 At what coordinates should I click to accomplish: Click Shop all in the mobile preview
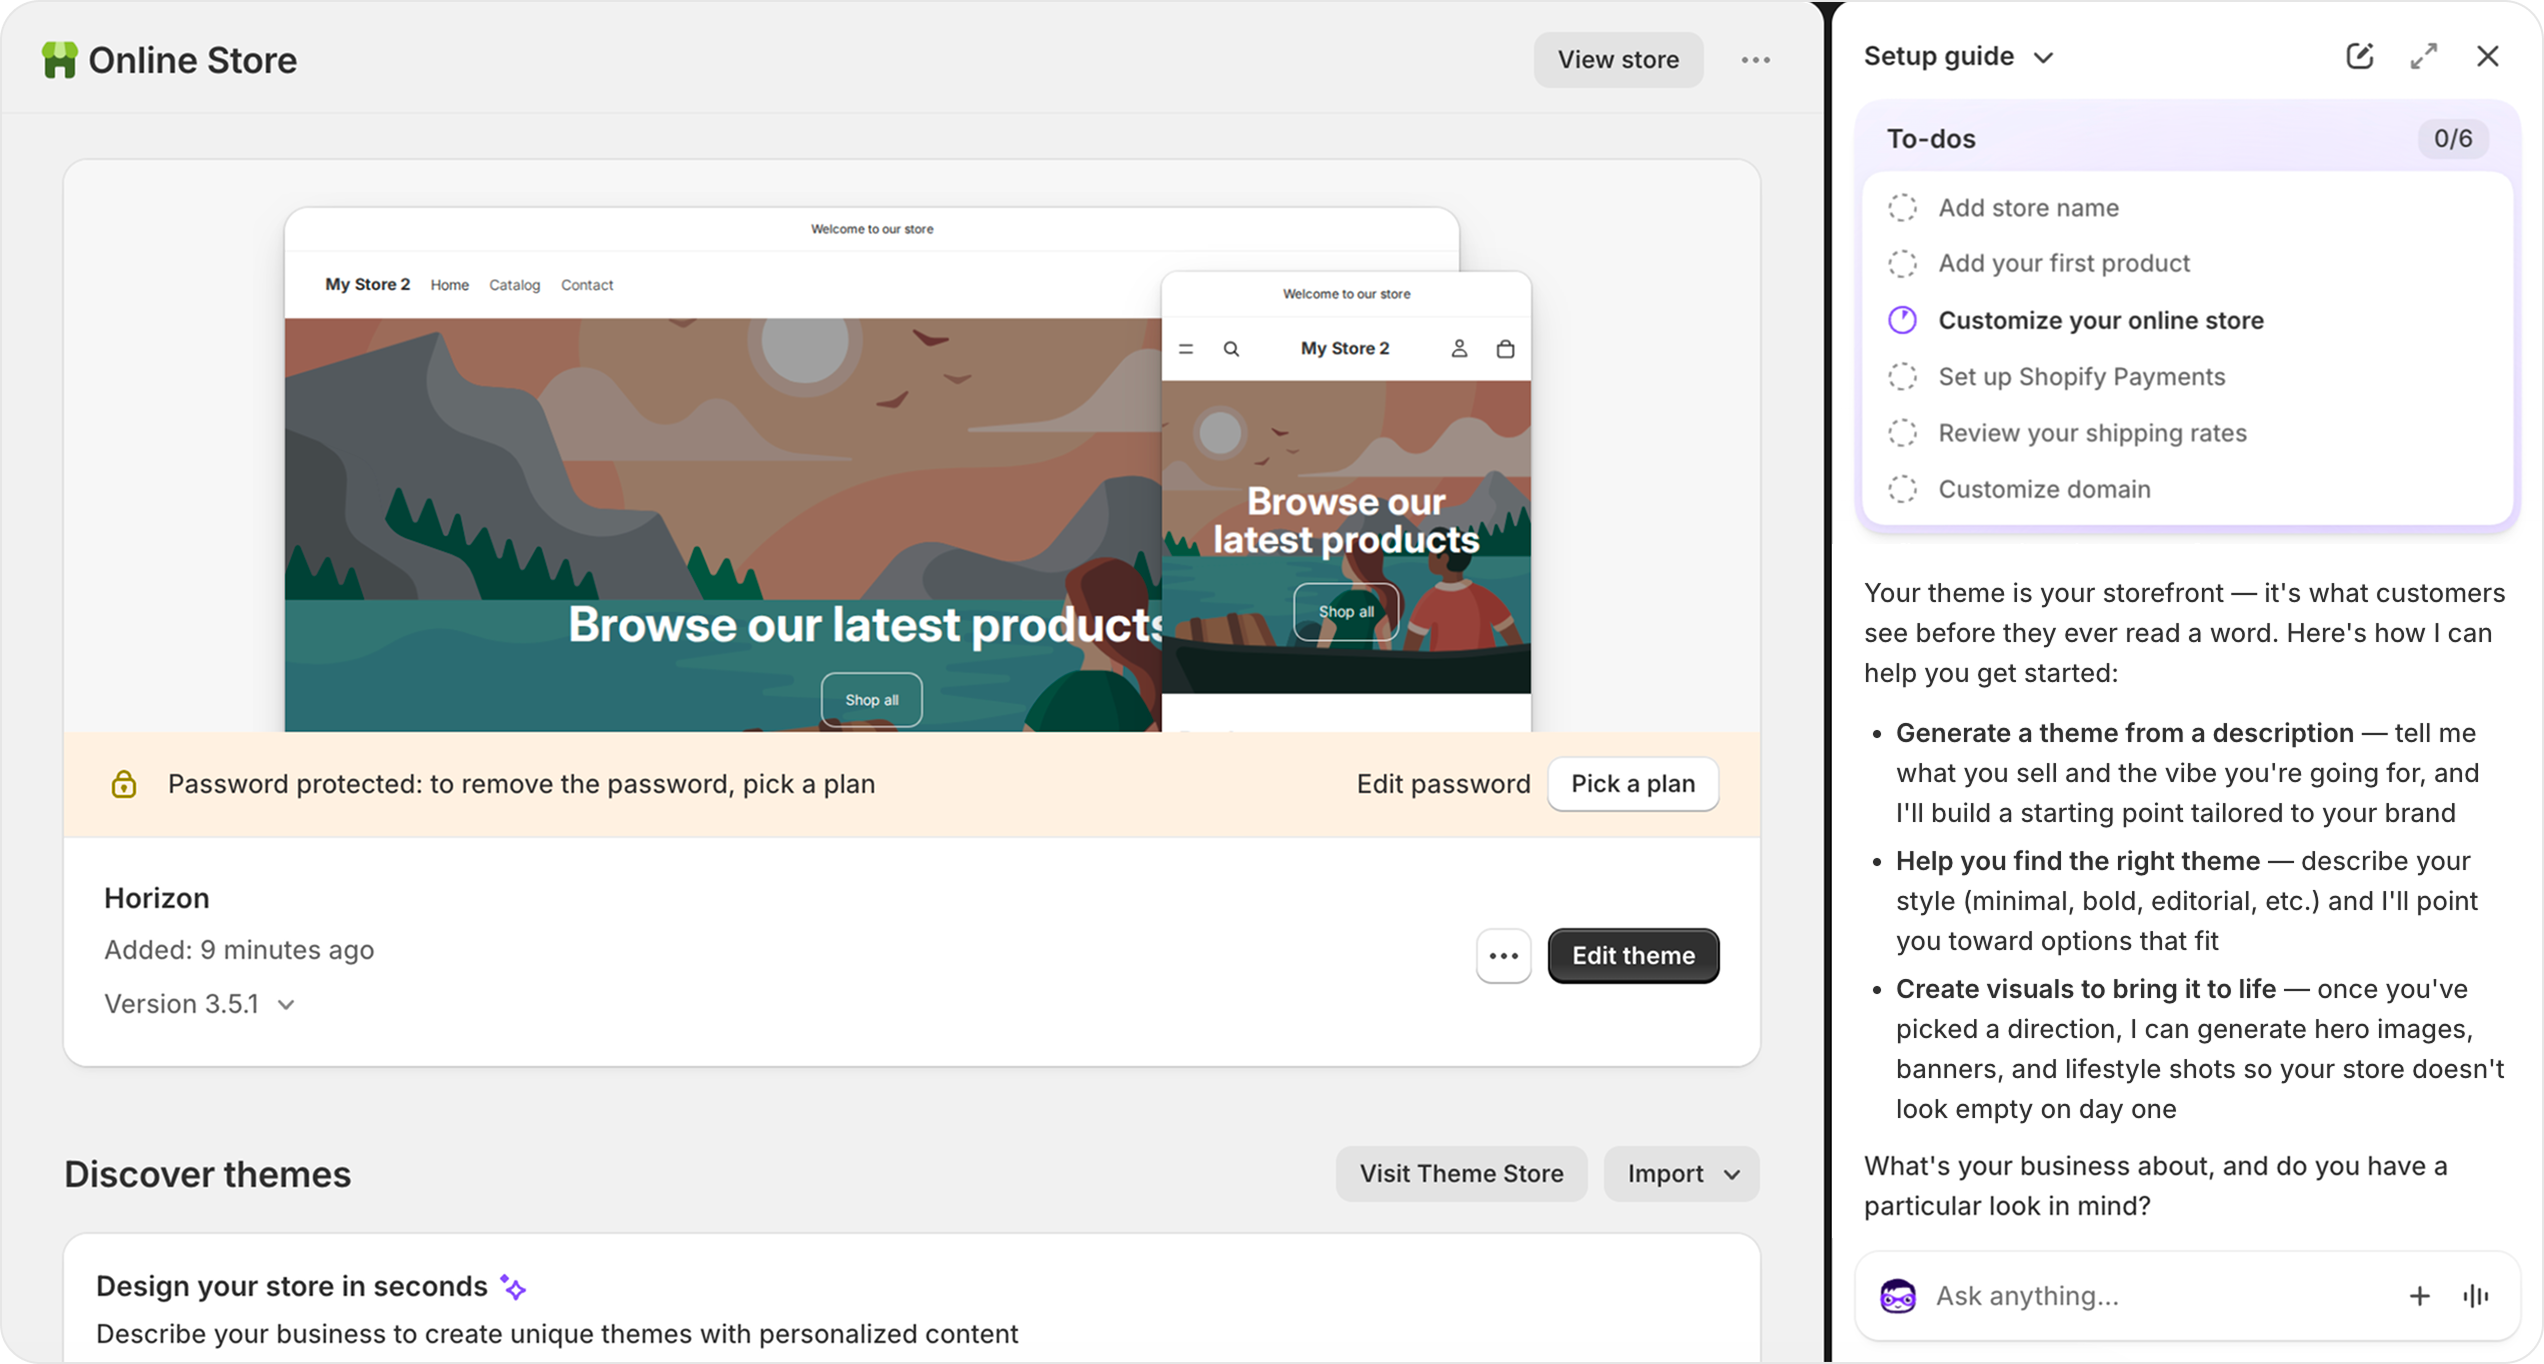coord(1346,612)
